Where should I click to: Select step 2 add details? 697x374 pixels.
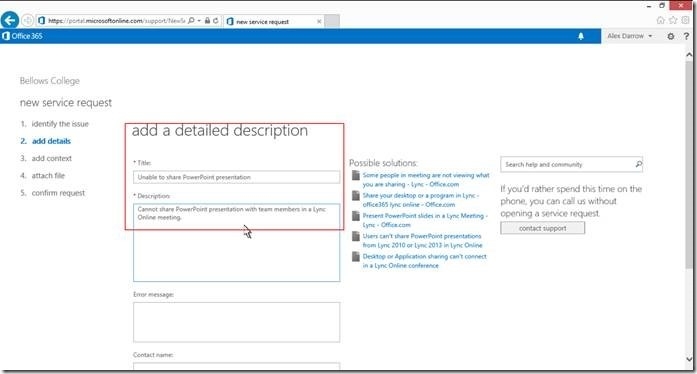pos(45,141)
